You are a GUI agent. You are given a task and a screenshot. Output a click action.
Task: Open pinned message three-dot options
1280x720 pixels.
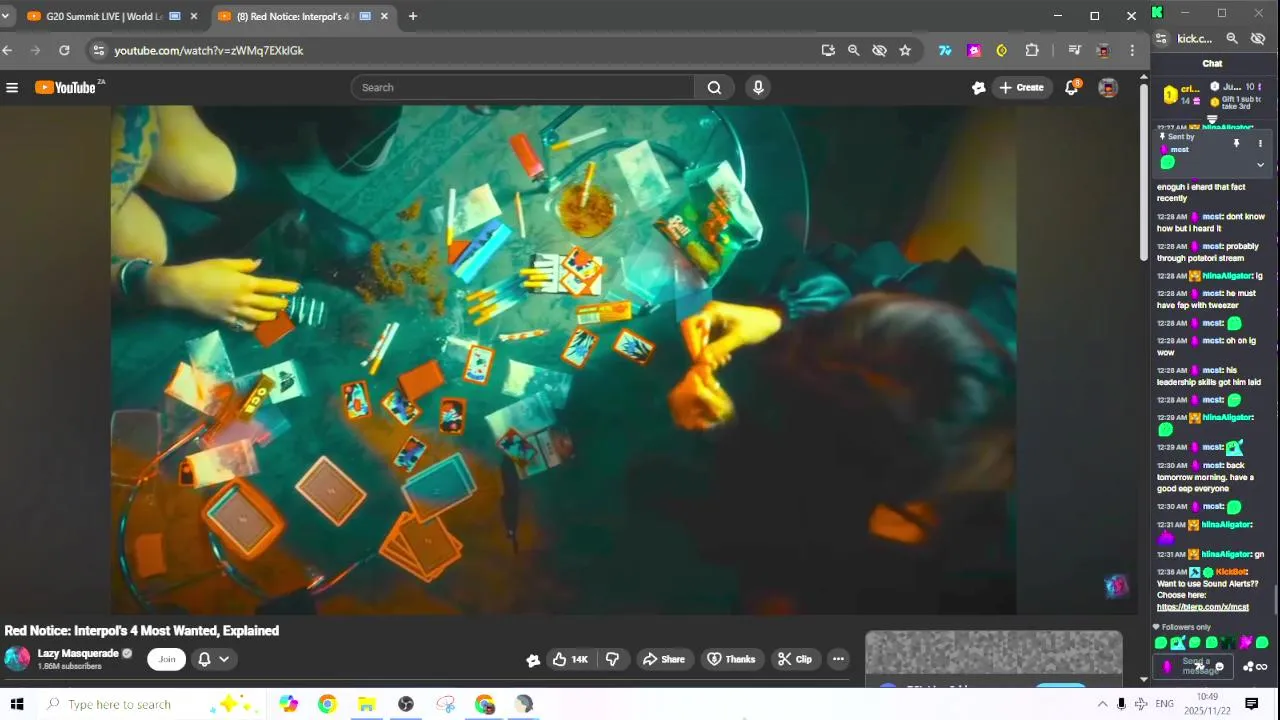coord(1260,144)
